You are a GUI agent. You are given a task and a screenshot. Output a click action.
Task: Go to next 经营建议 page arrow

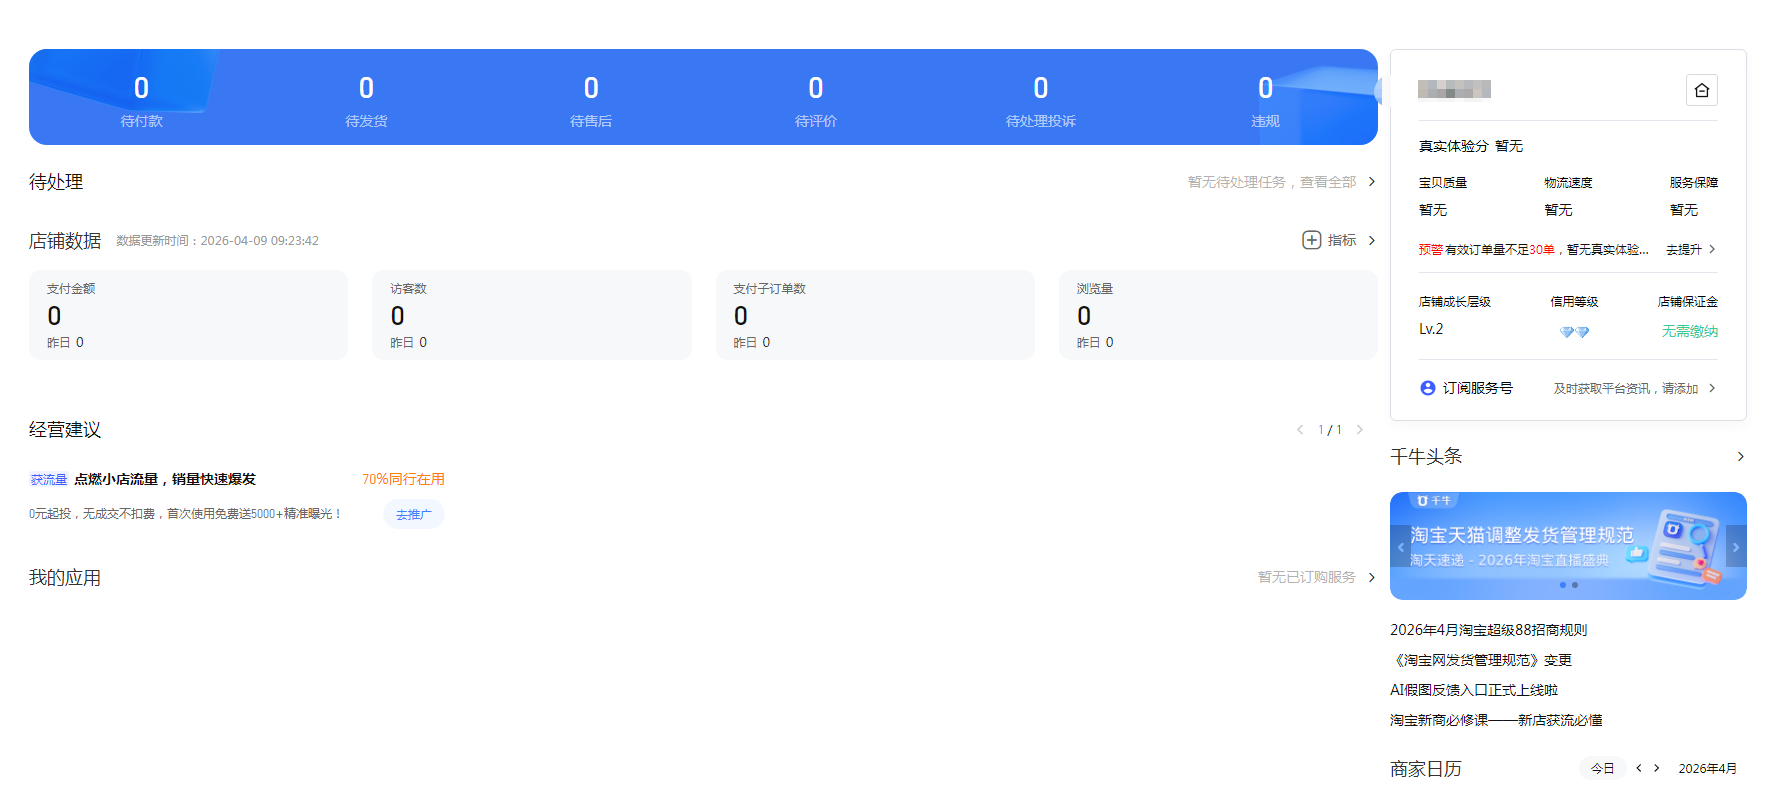(1360, 430)
